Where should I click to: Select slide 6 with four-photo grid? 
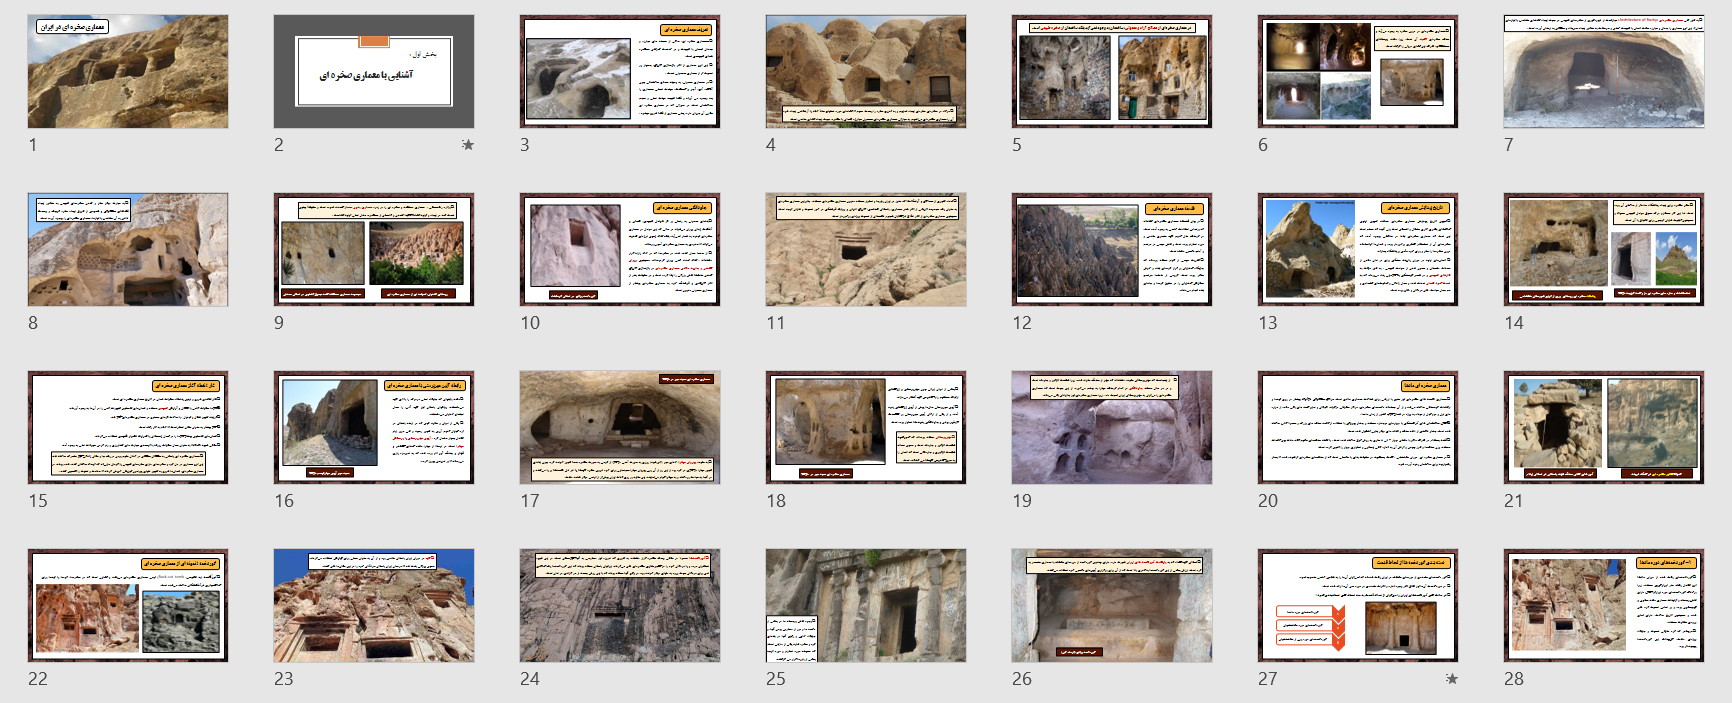(x=1358, y=71)
